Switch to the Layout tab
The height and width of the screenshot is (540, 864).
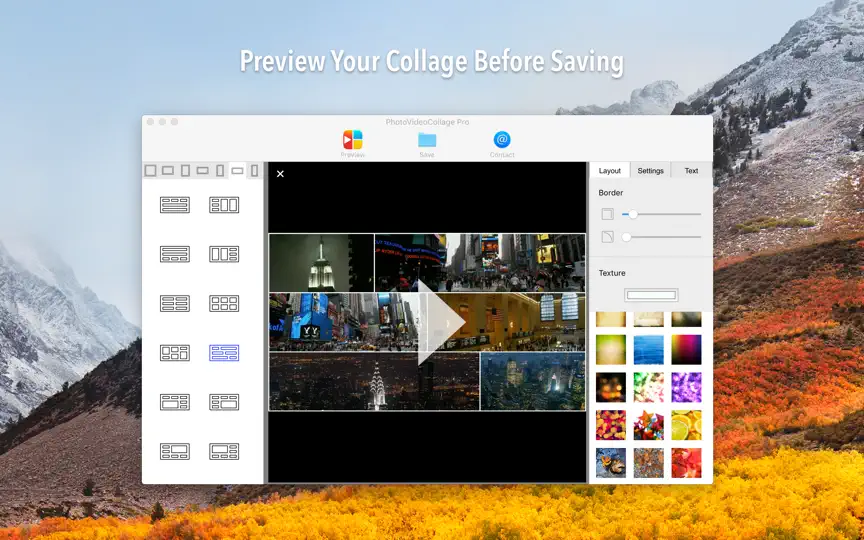tap(609, 171)
